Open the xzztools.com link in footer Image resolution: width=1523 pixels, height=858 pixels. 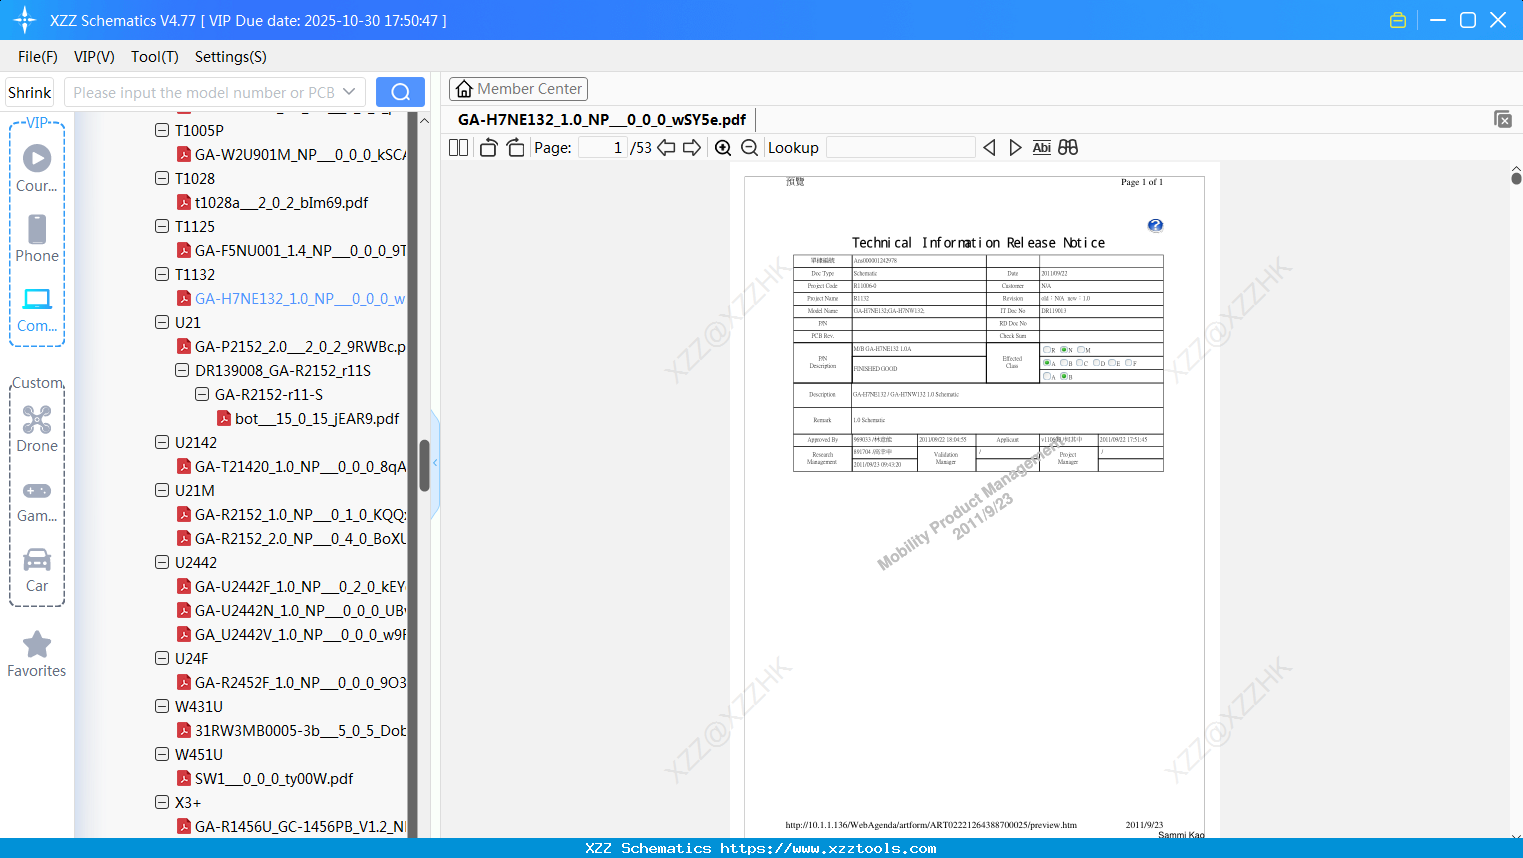click(828, 849)
